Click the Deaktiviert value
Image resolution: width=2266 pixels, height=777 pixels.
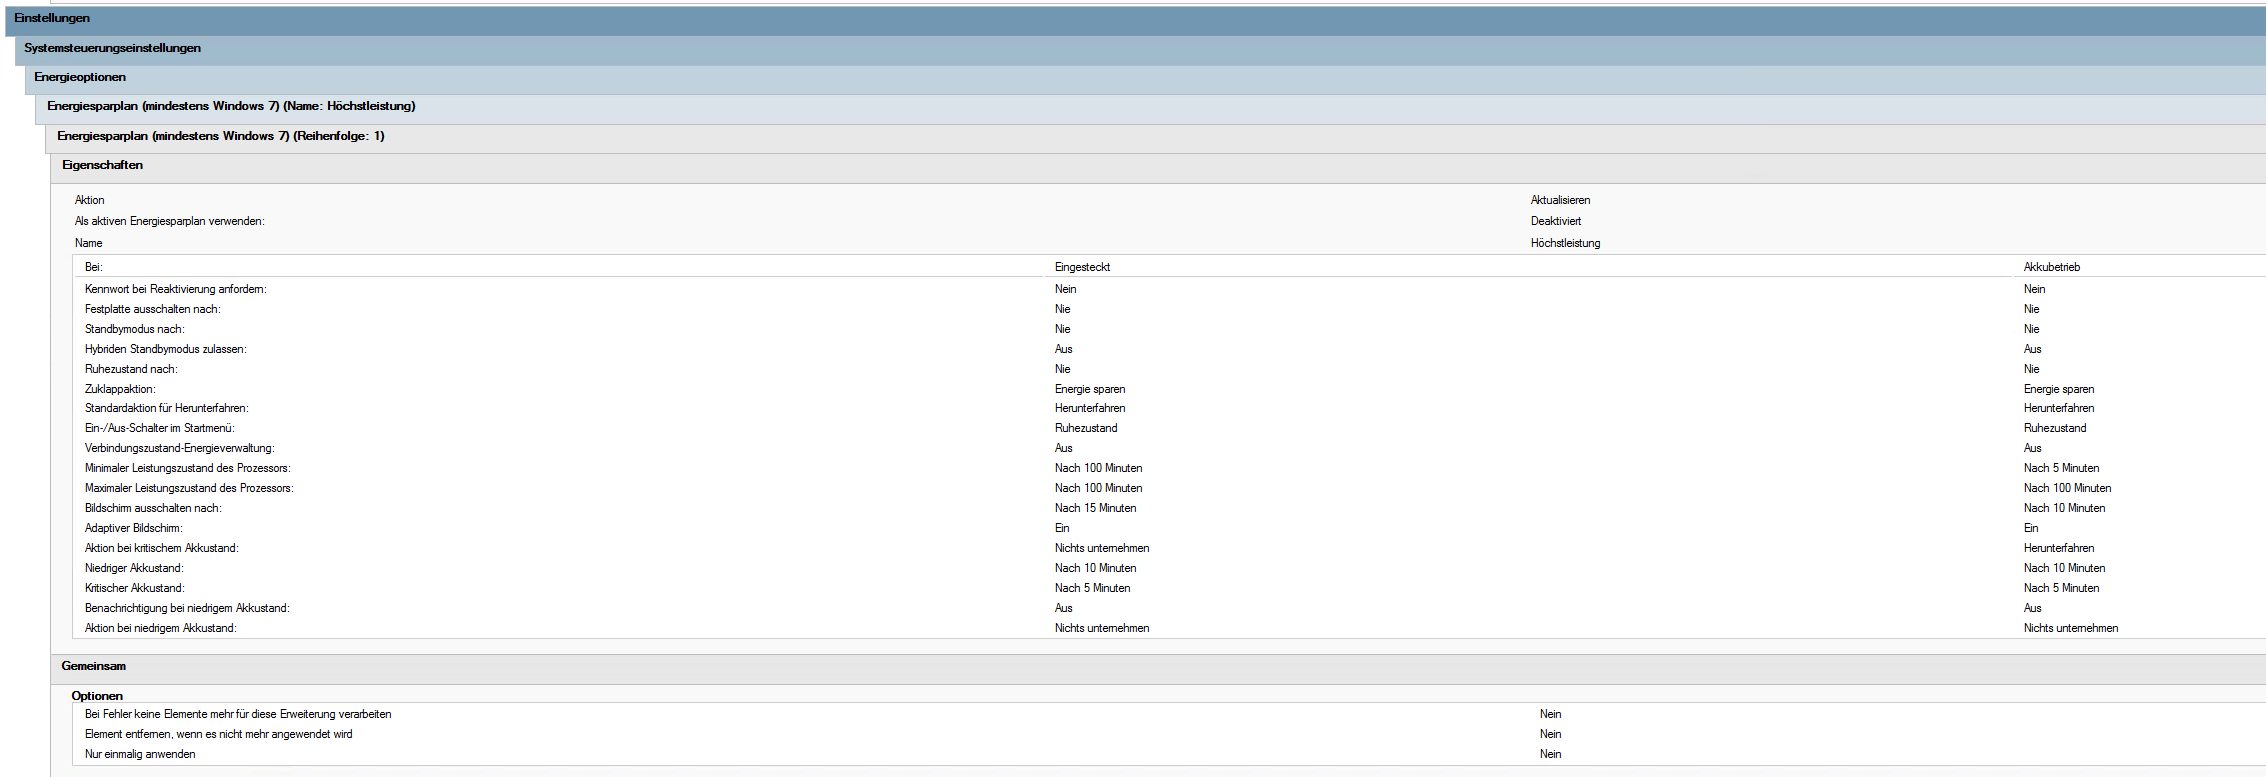tap(1556, 221)
